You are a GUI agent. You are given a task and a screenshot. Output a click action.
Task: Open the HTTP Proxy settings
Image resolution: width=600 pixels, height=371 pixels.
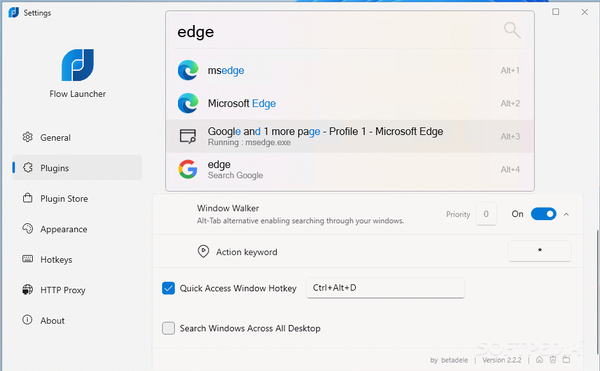pyautogui.click(x=77, y=290)
